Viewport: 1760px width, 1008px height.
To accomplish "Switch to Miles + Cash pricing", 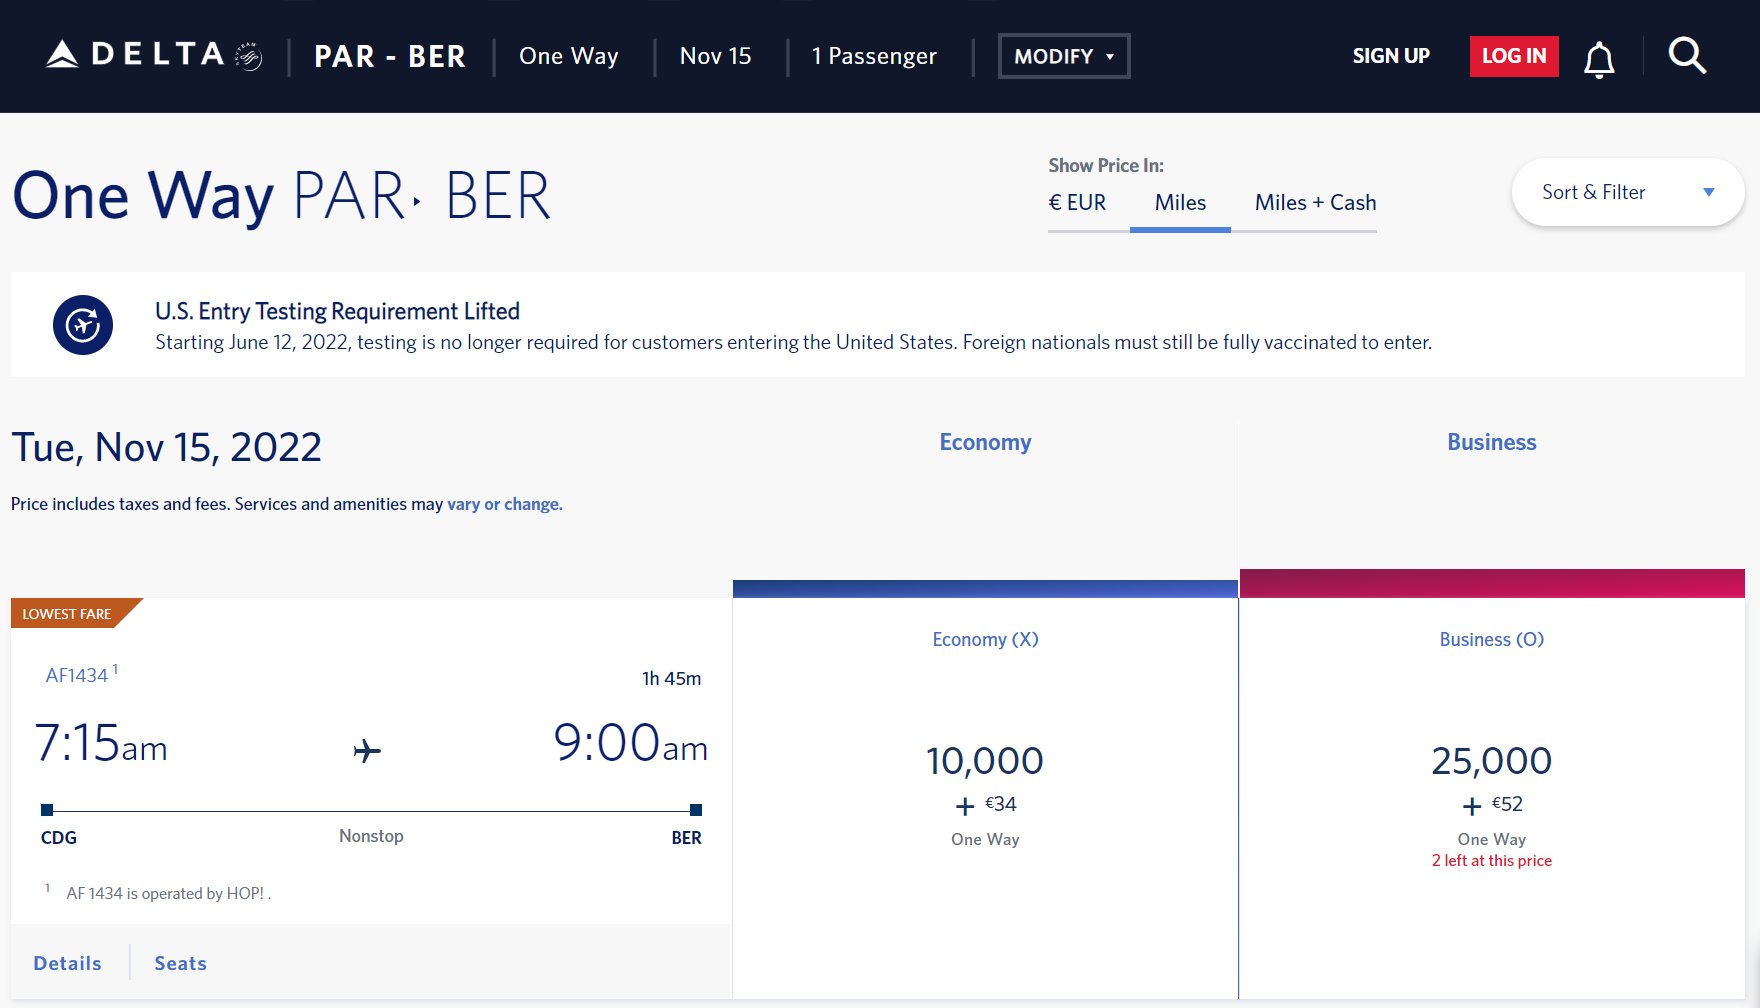I will coord(1315,203).
